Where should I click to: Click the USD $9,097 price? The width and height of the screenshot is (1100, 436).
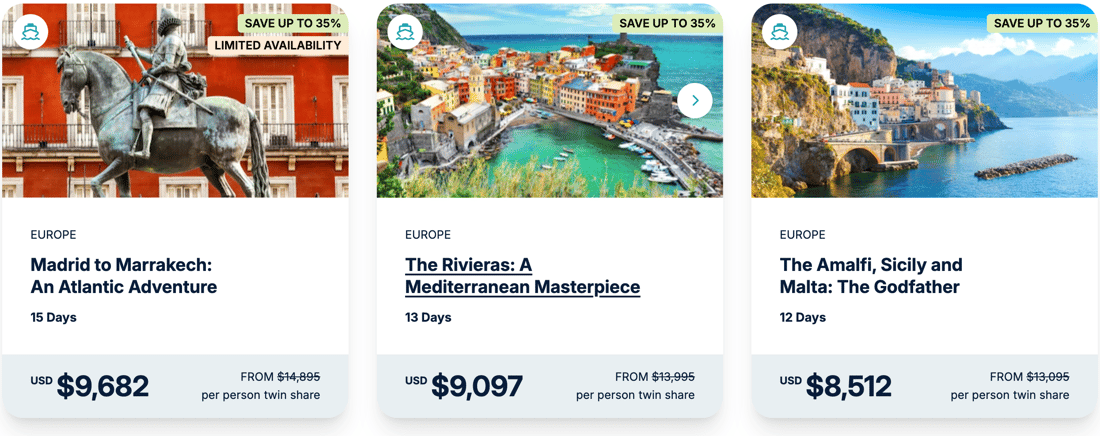[x=476, y=386]
